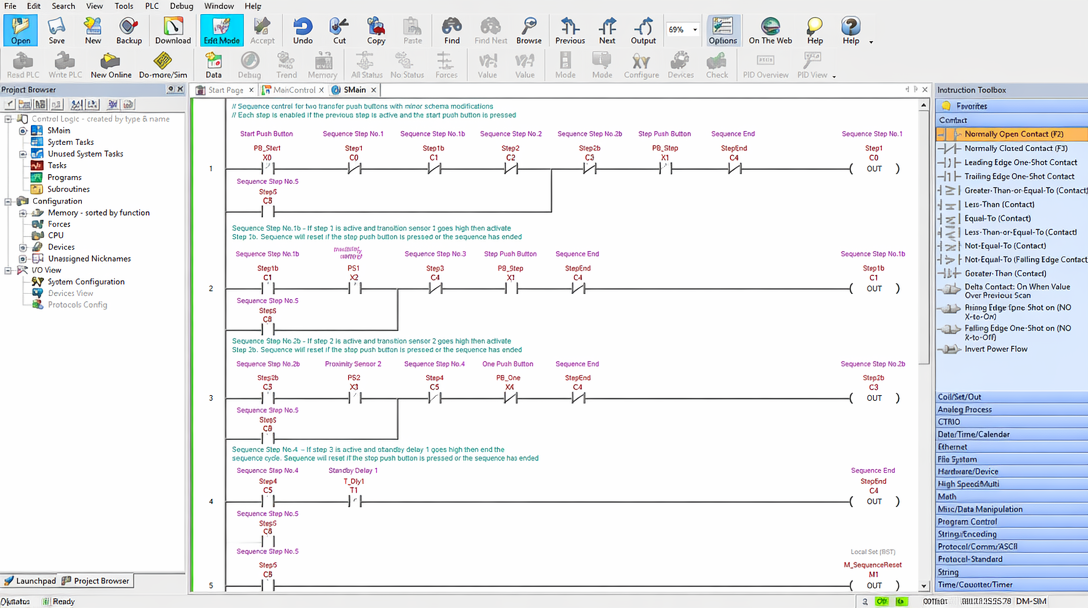Switch to the Project Browser bottom tab

[95, 581]
